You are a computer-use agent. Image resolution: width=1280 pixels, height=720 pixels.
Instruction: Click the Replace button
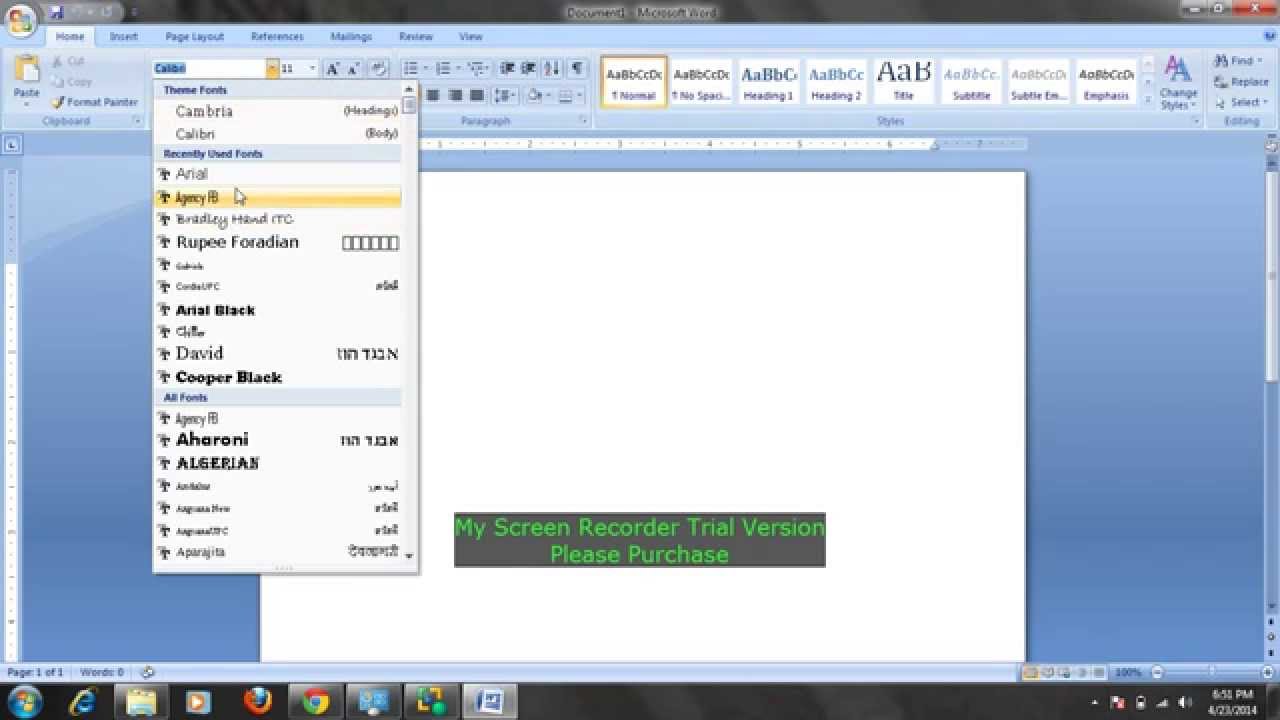point(1241,82)
